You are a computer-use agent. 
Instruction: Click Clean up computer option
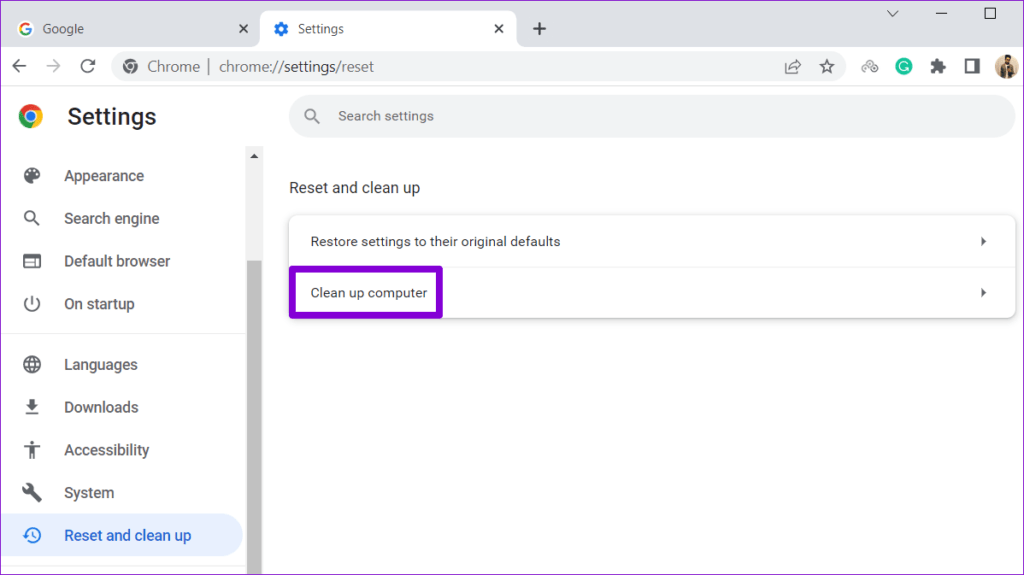pyautogui.click(x=652, y=293)
